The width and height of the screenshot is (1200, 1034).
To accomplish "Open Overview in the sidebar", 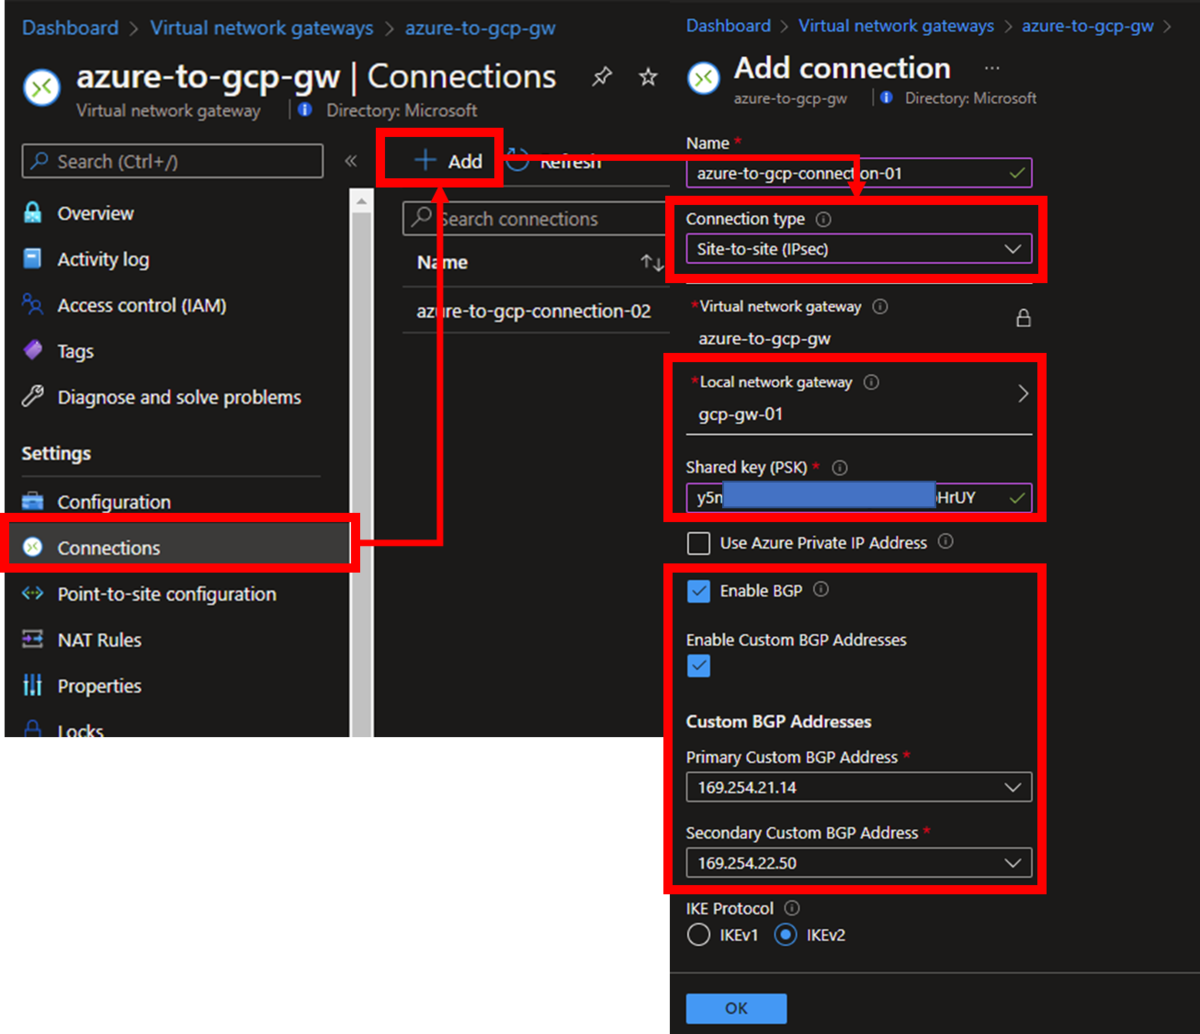I will pos(95,213).
